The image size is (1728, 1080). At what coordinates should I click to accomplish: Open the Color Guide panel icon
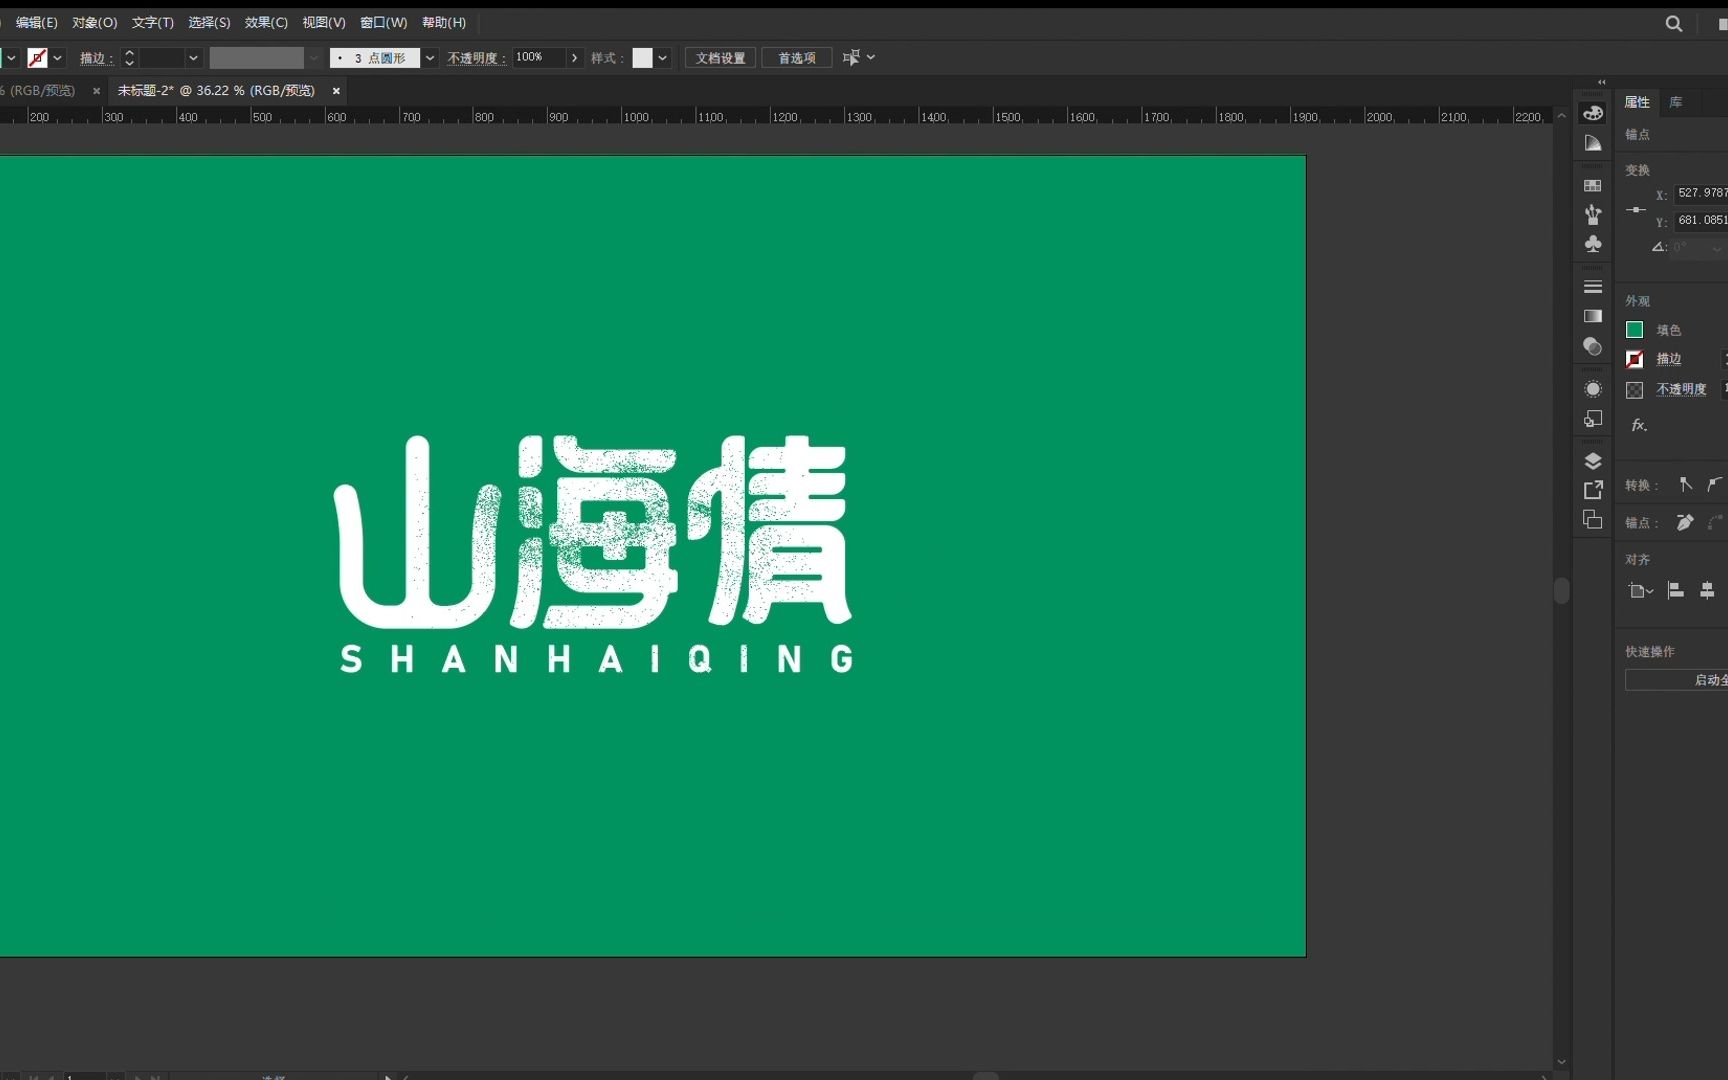point(1593,144)
